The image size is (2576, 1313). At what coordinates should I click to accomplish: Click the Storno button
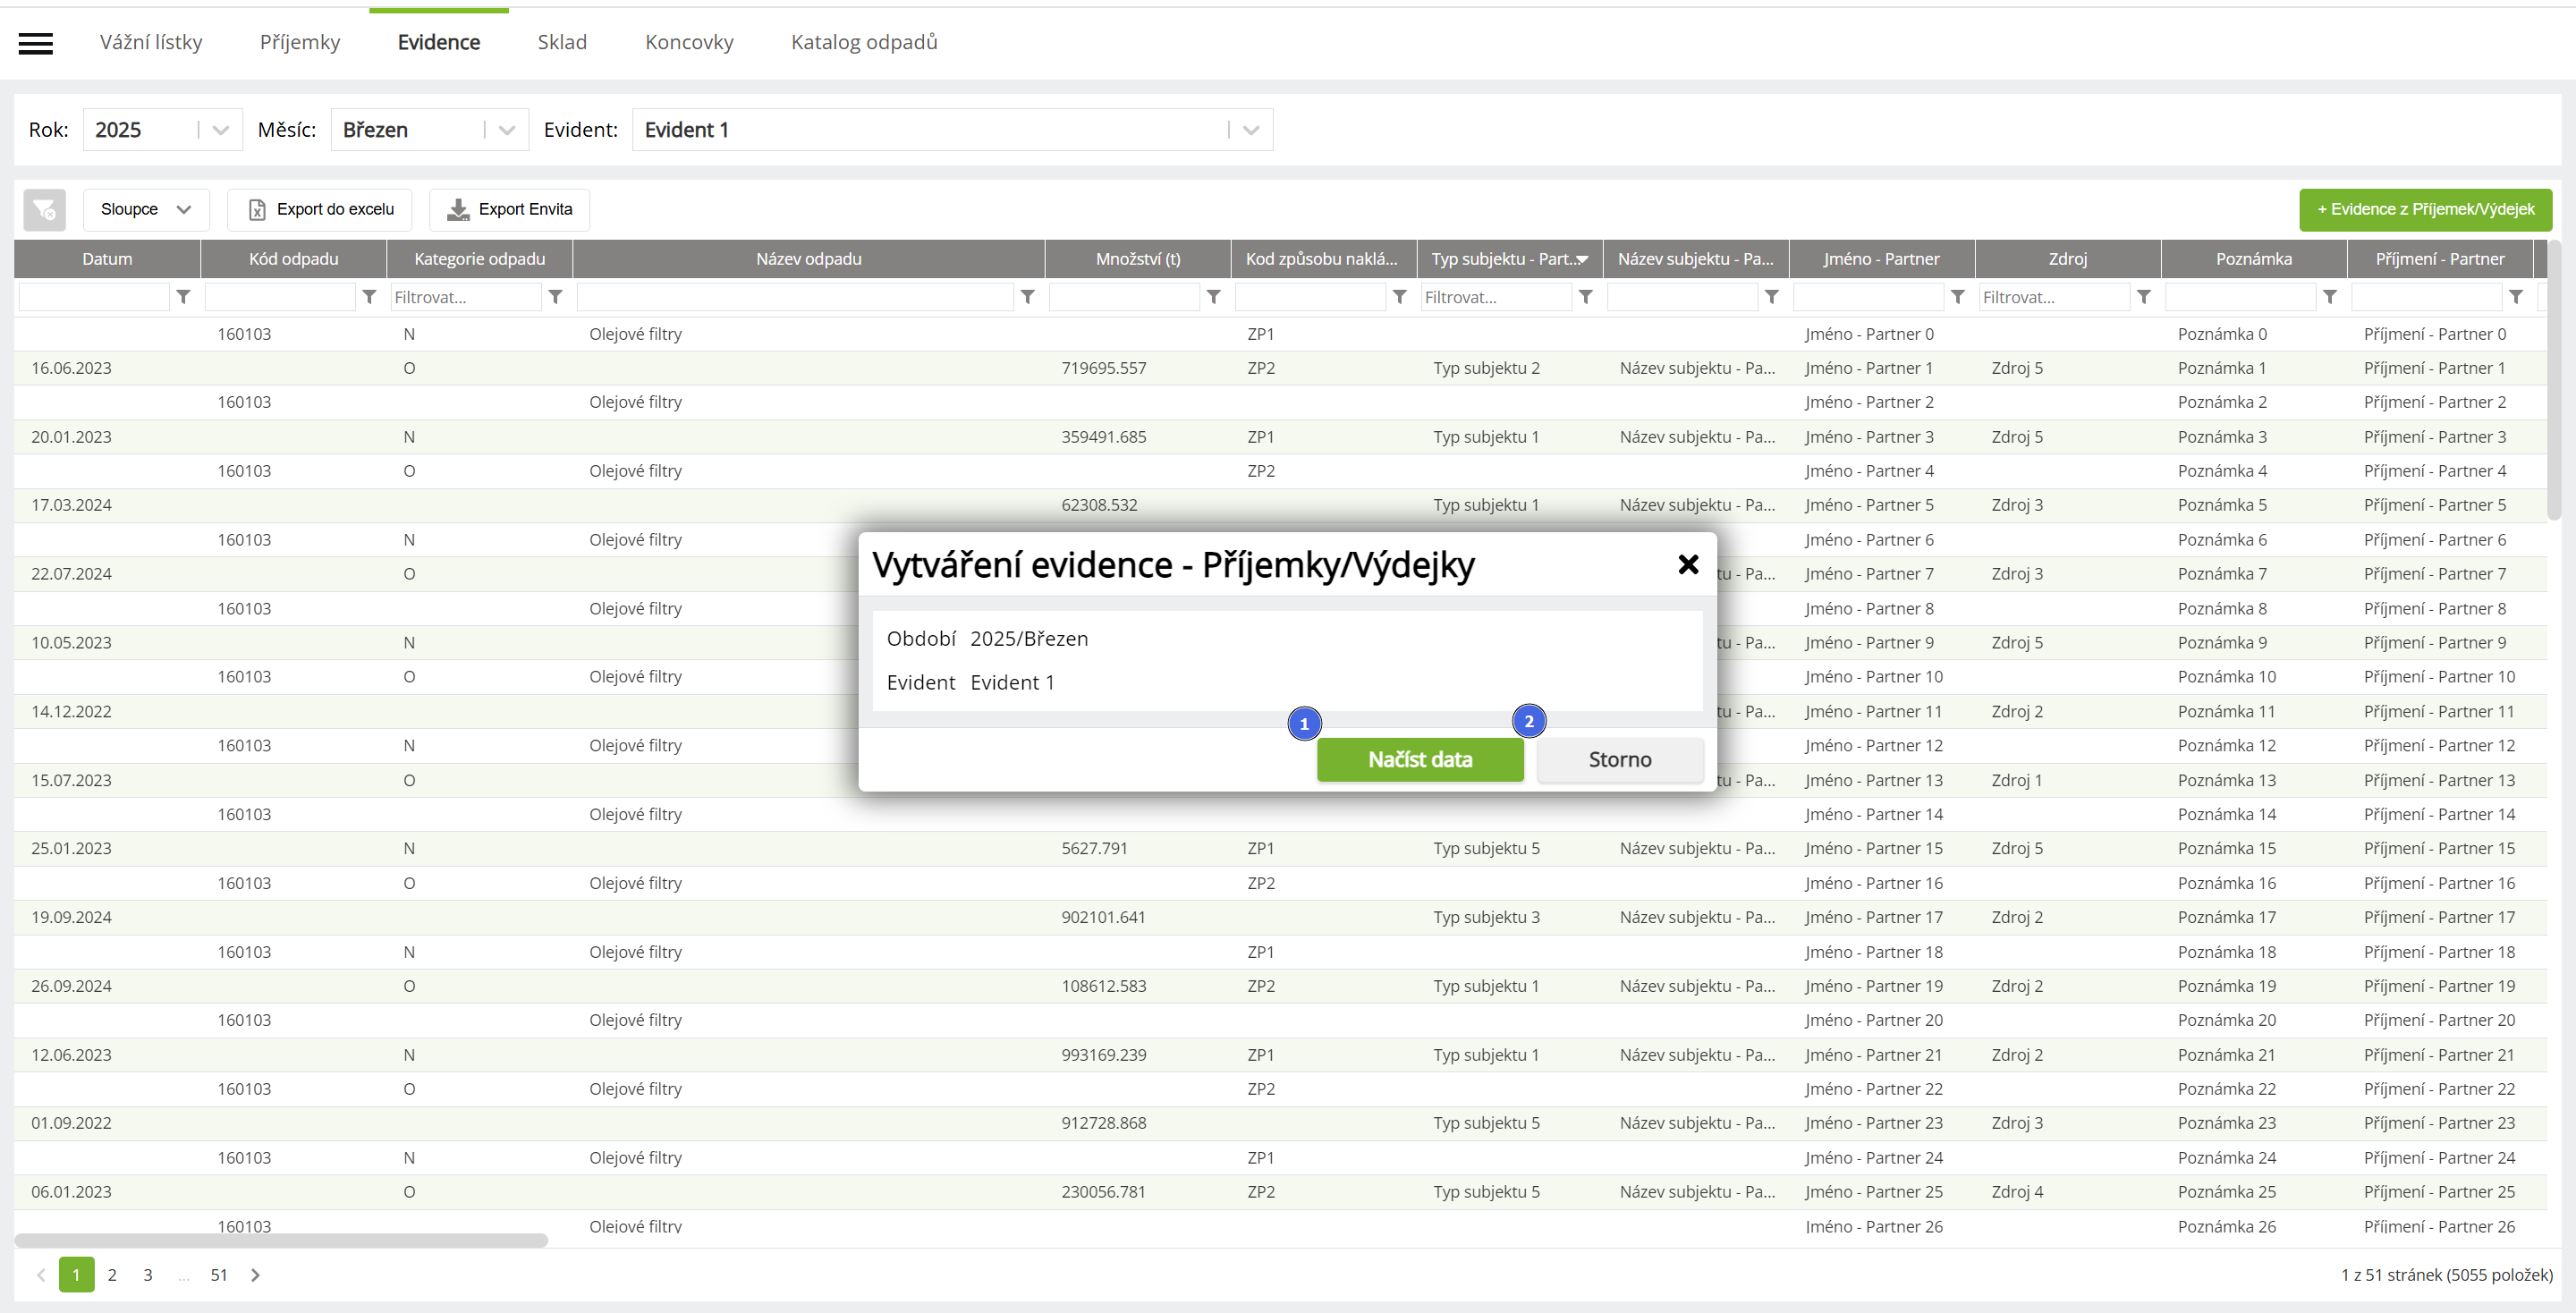tap(1620, 760)
